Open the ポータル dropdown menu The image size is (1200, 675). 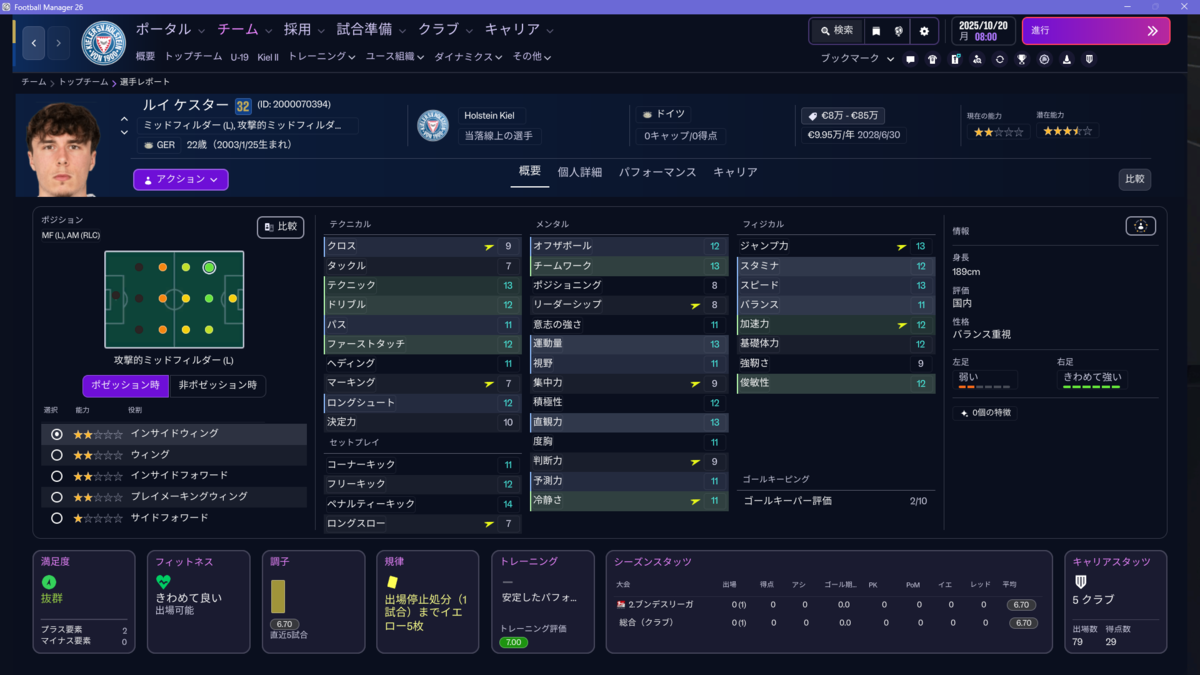click(170, 30)
